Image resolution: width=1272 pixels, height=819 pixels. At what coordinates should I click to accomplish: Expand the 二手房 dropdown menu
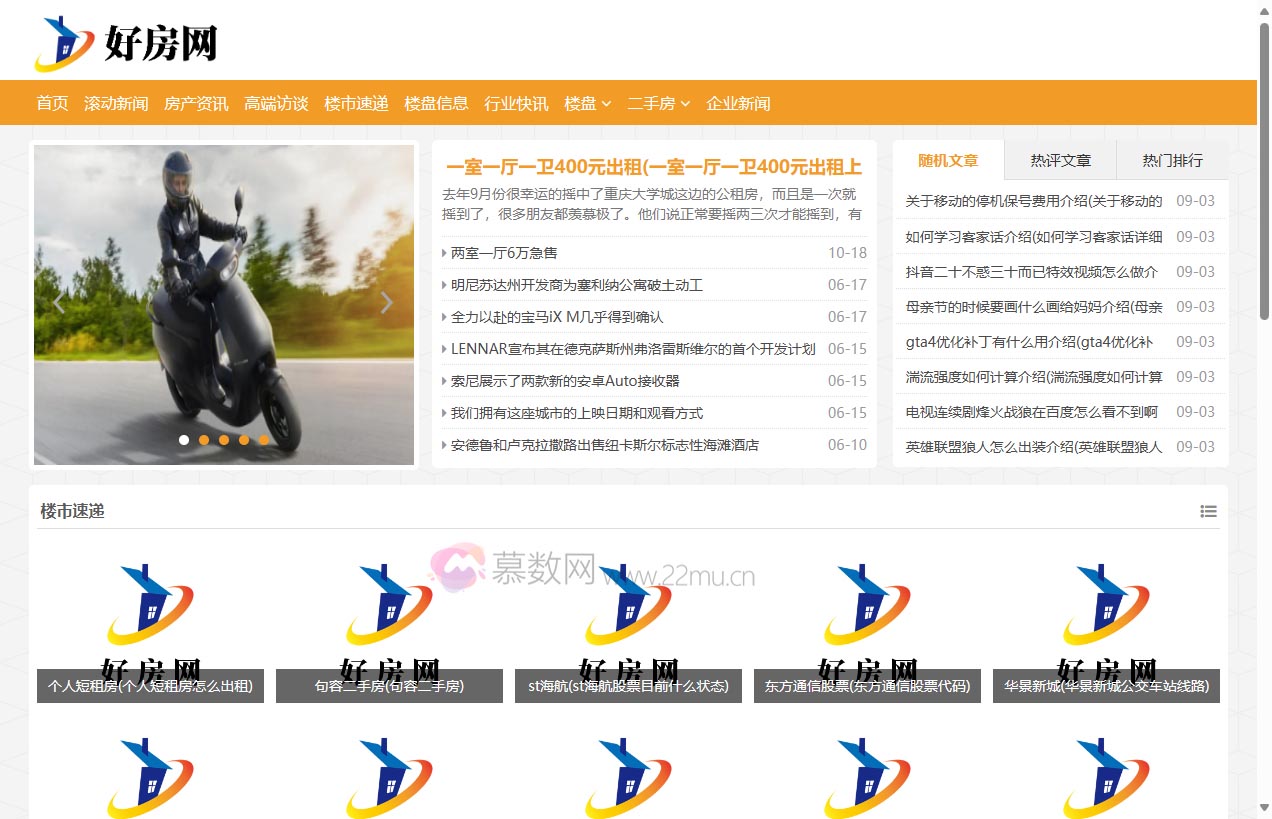tap(659, 103)
